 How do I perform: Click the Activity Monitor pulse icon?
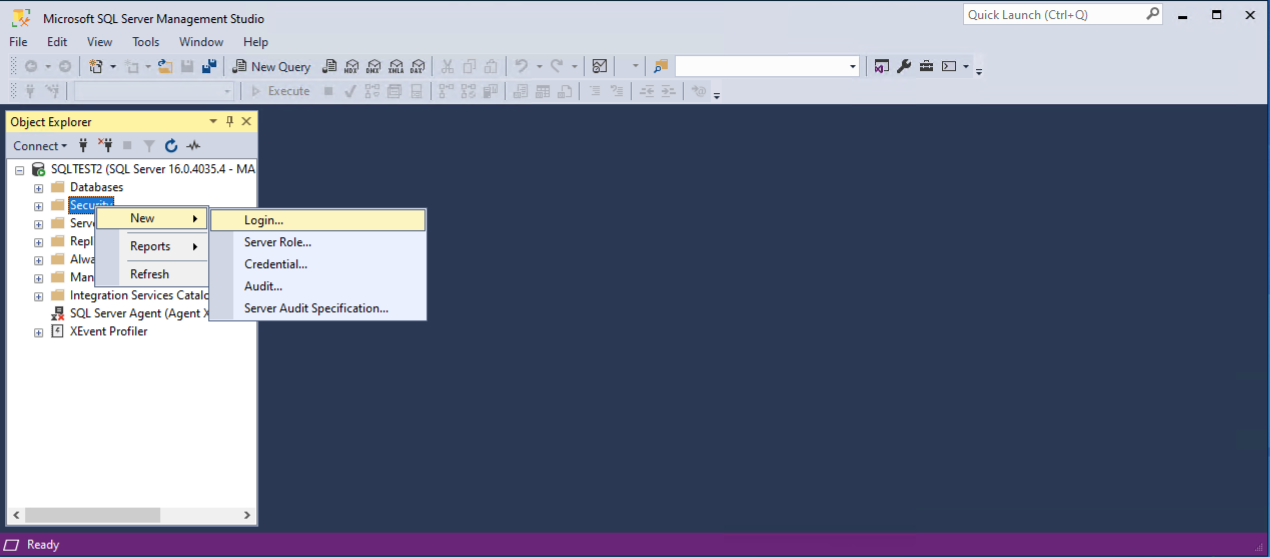[193, 146]
